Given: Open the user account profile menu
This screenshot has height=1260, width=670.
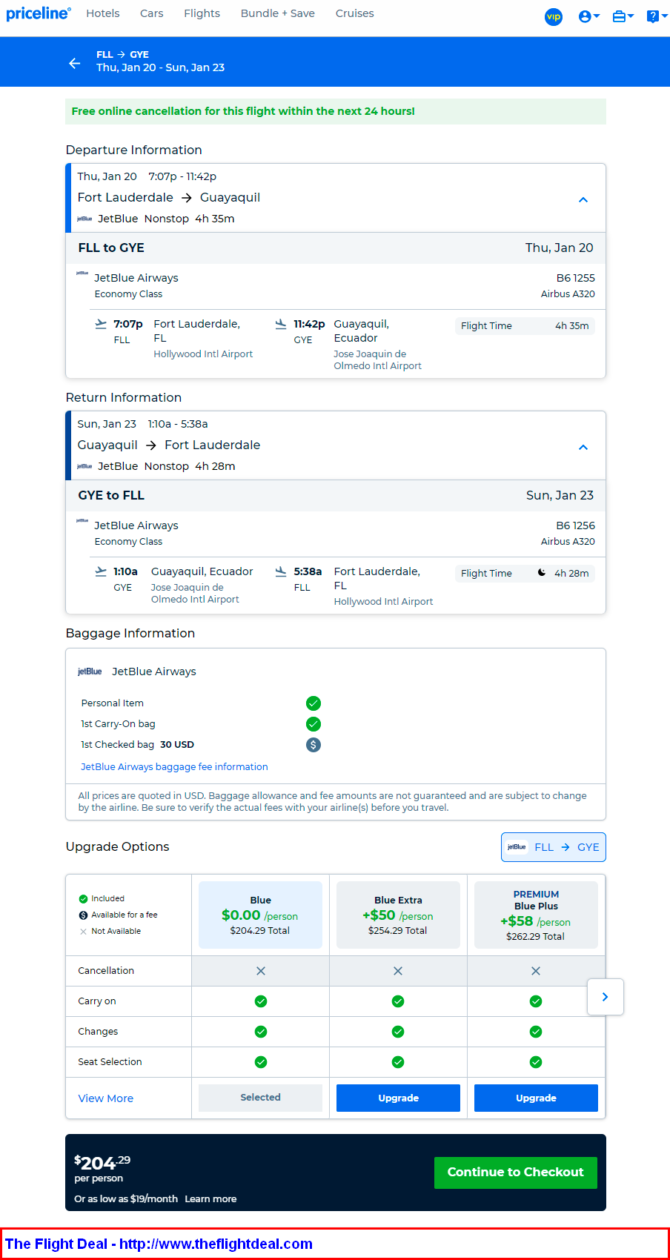Looking at the screenshot, I should click(588, 16).
